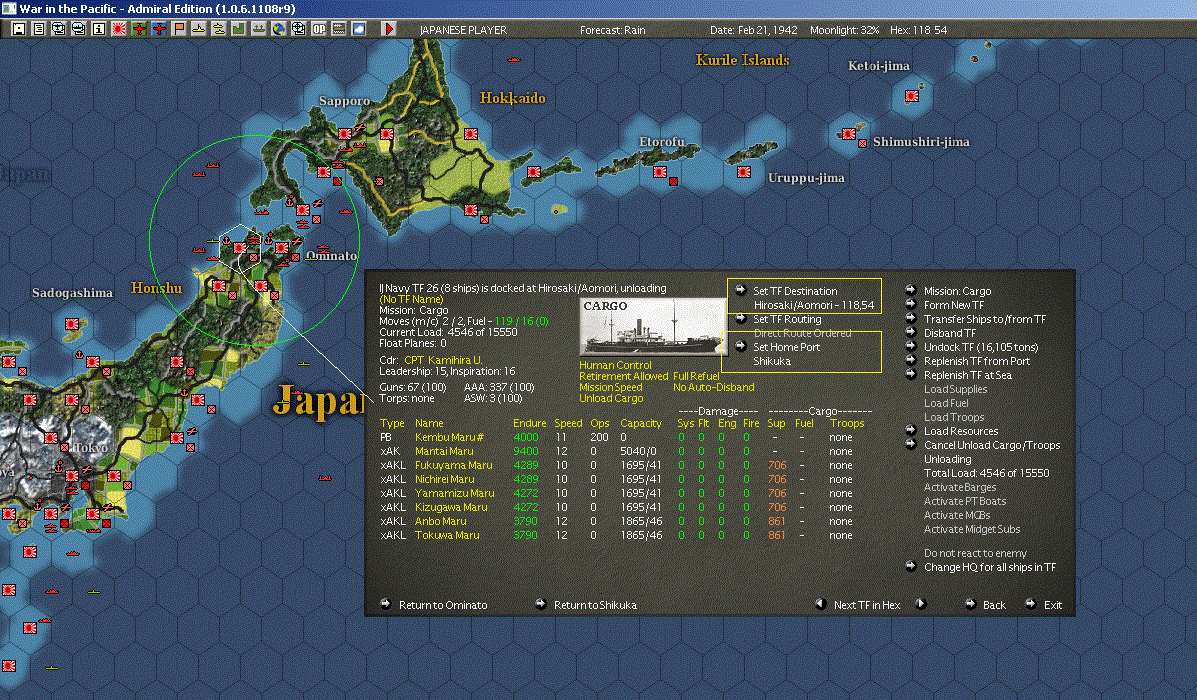
Task: Click the CARGO ship picture
Action: point(651,327)
